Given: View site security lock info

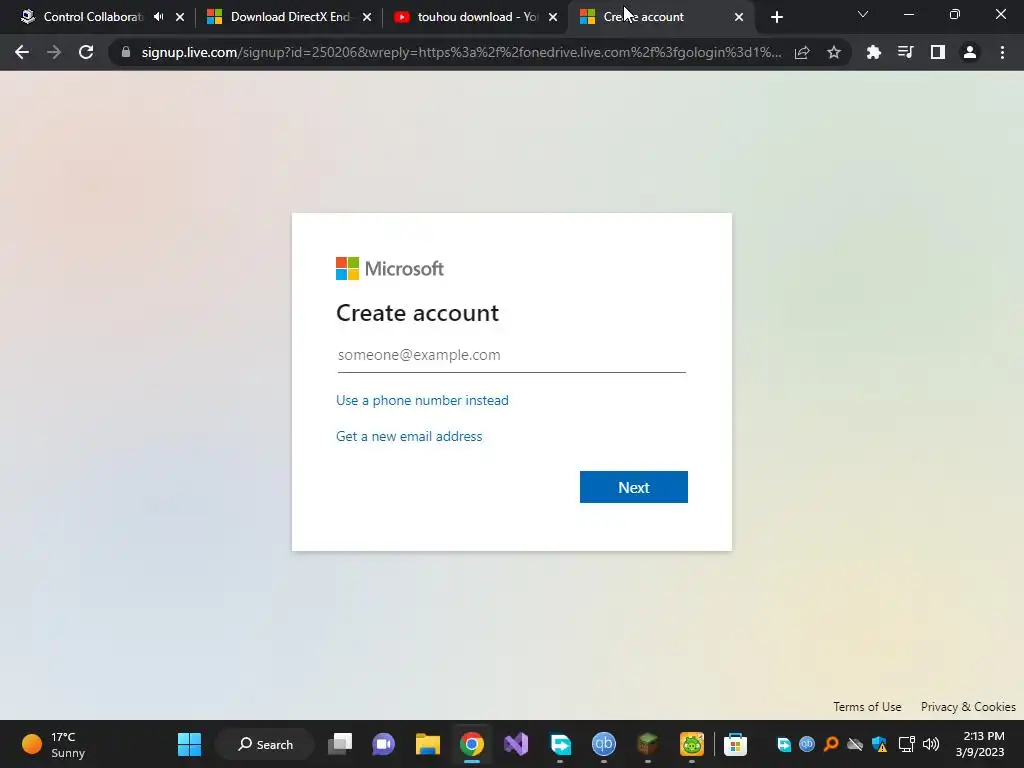Looking at the screenshot, I should [126, 52].
